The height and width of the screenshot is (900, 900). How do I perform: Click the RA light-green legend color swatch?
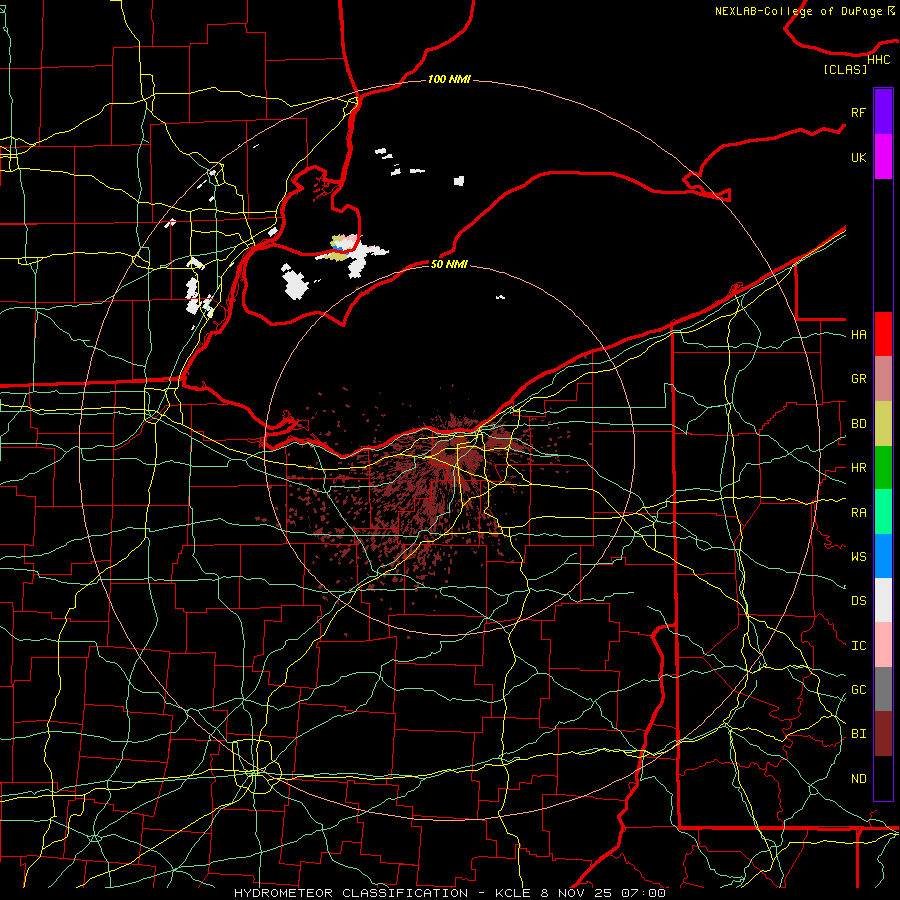[883, 512]
